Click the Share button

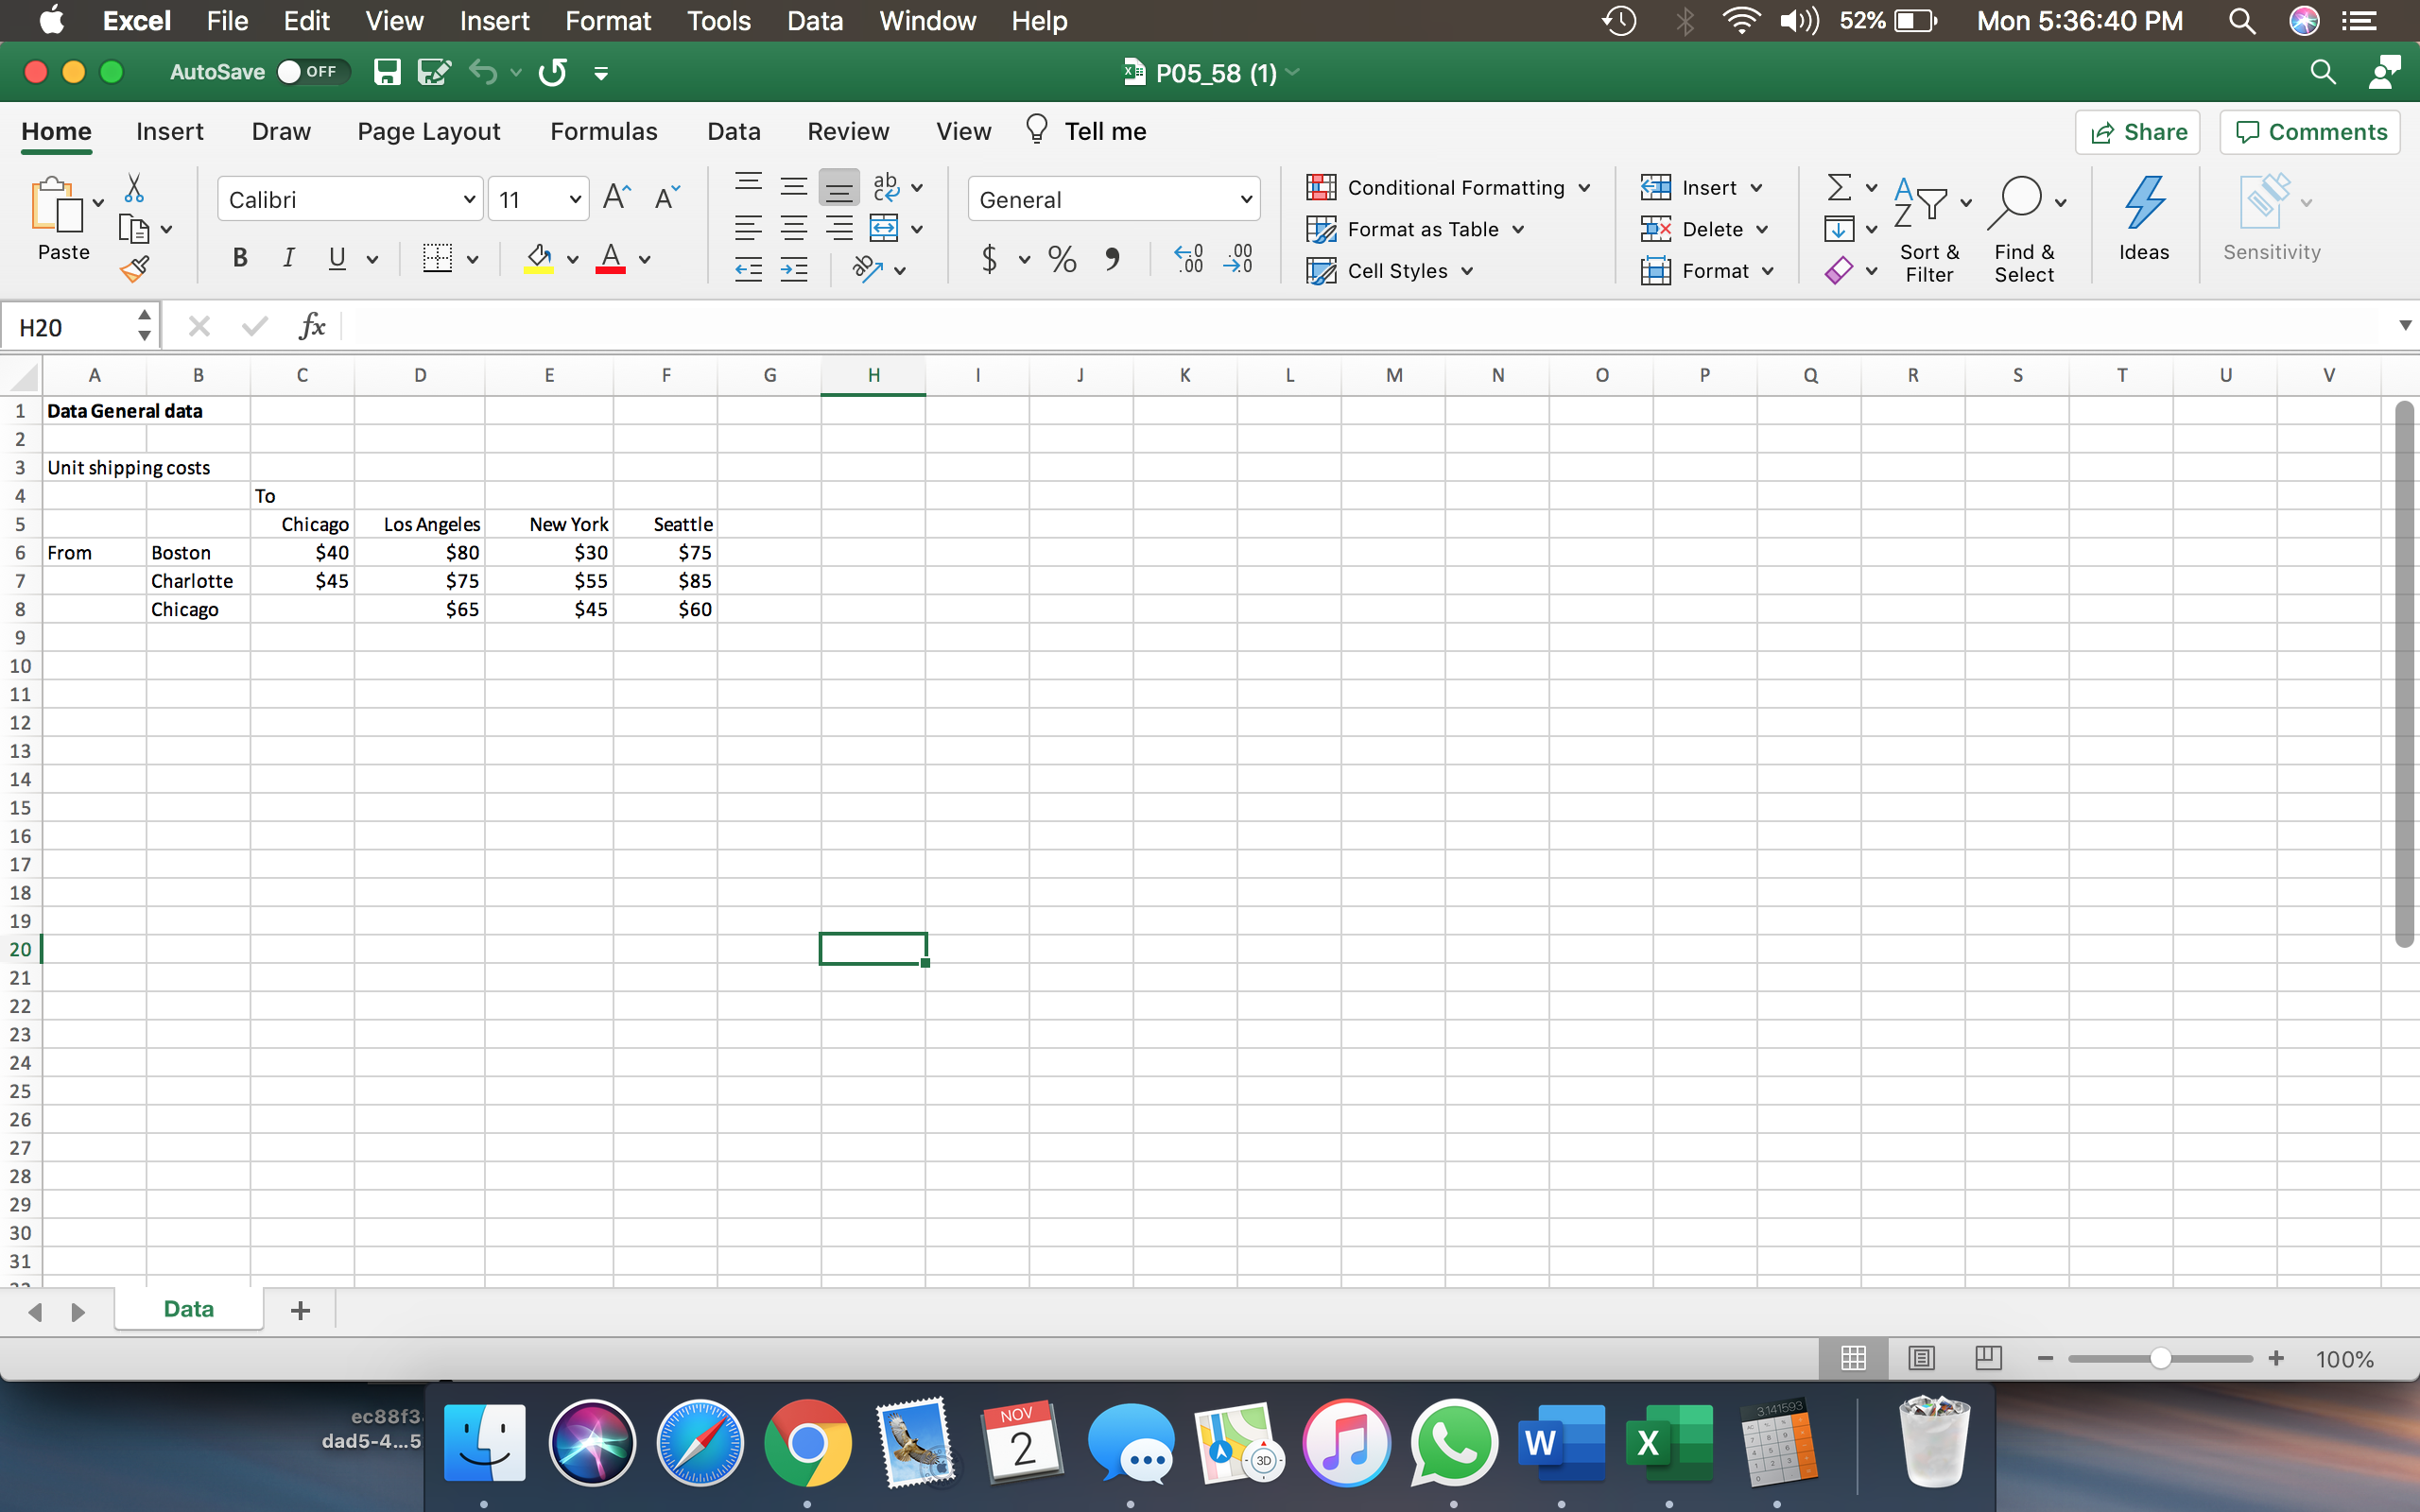coord(2141,130)
